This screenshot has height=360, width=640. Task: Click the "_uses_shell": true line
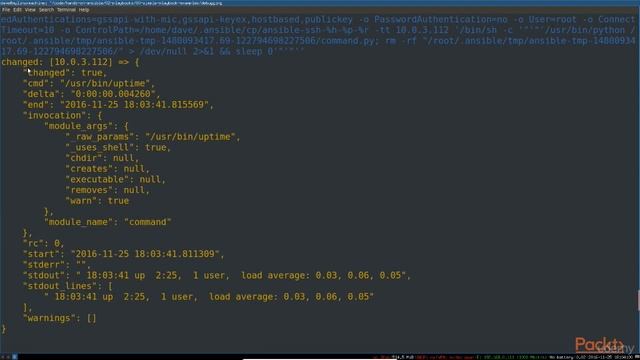coord(118,147)
